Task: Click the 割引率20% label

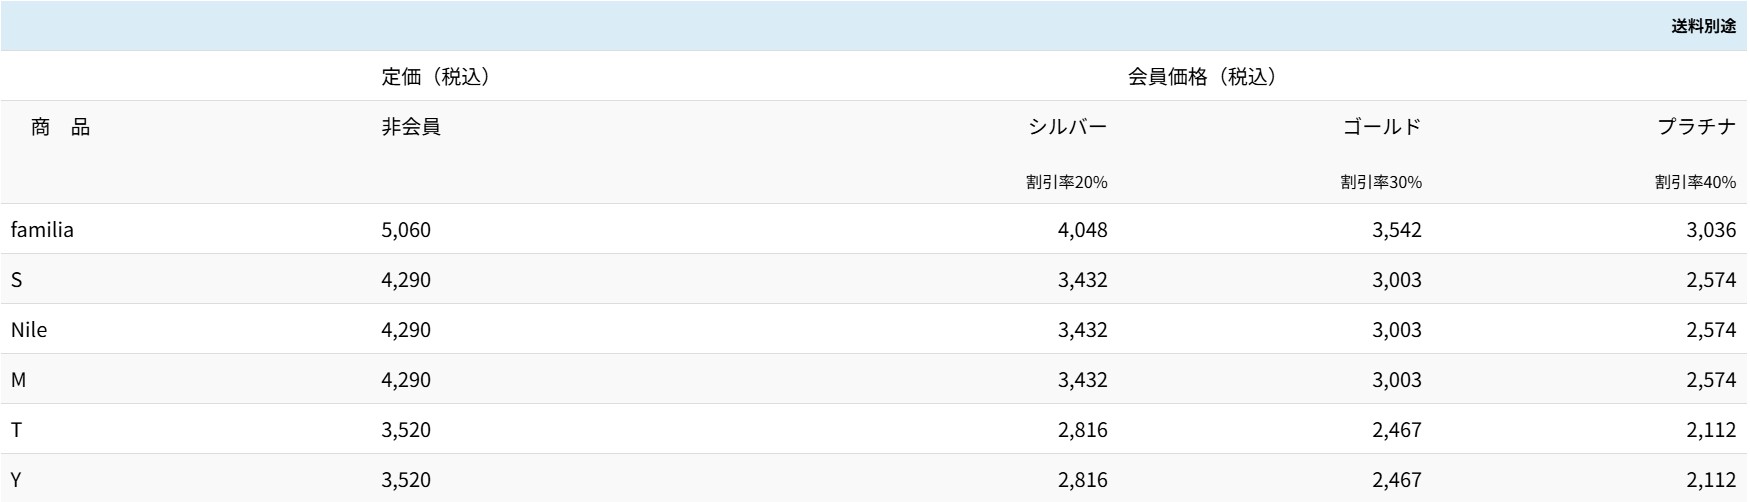Action: coord(1066,182)
